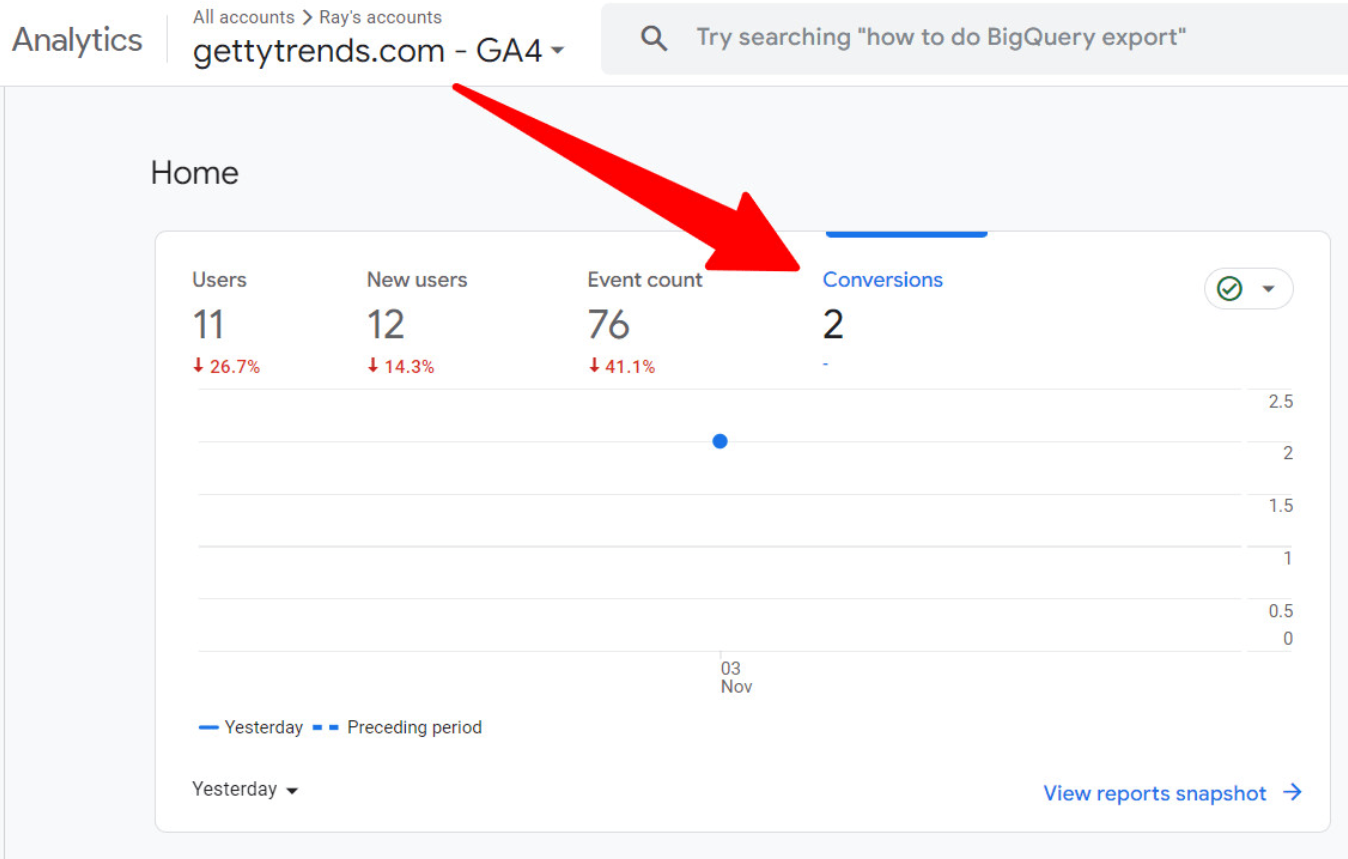Go to the All accounts breadcrumb
The image size is (1348, 859).
243,17
